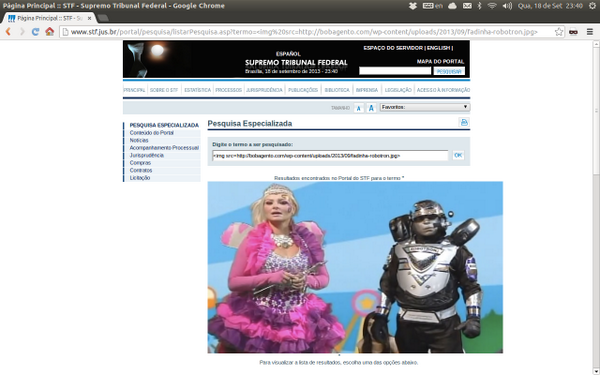The image size is (600, 375).
Task: Click the ESPAÑOL language link
Action: click(288, 54)
